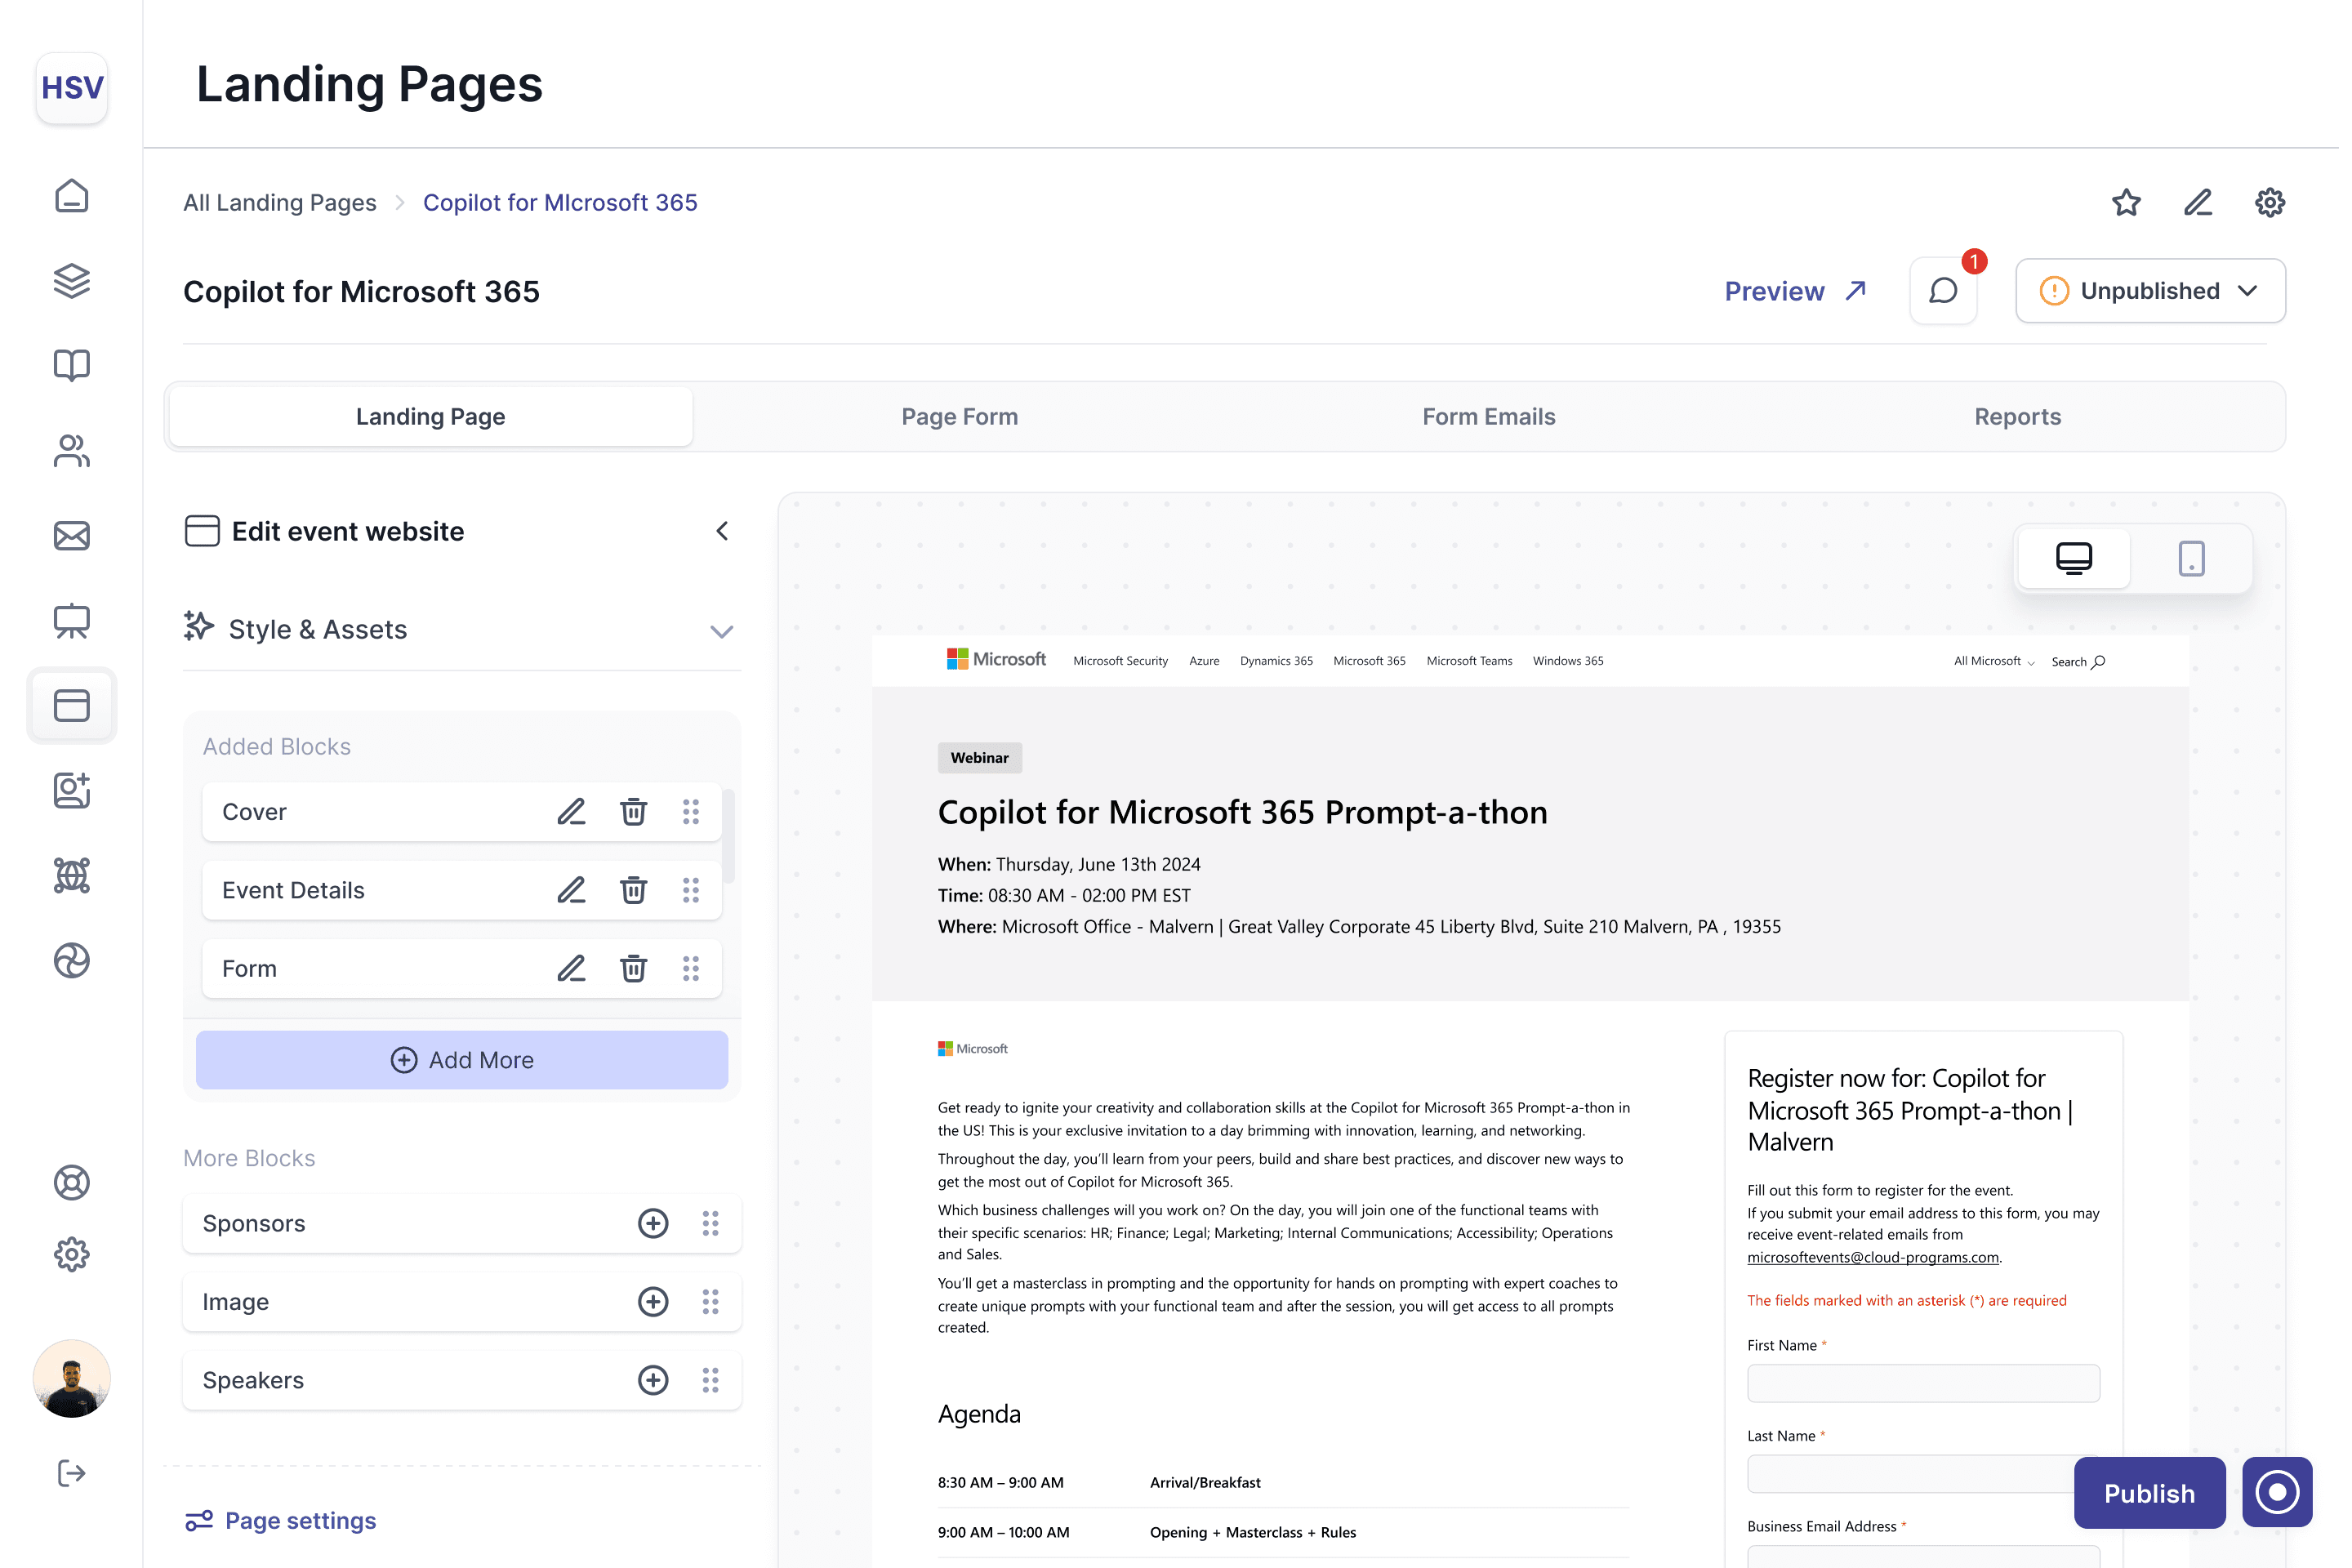Open the add-contact card sidebar icon
Viewport: 2352px width, 1568px height.
(72, 792)
